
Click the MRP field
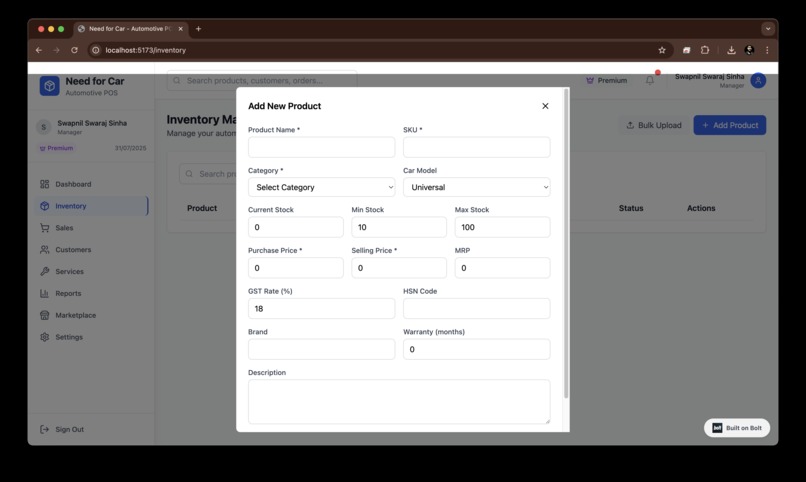coord(502,268)
